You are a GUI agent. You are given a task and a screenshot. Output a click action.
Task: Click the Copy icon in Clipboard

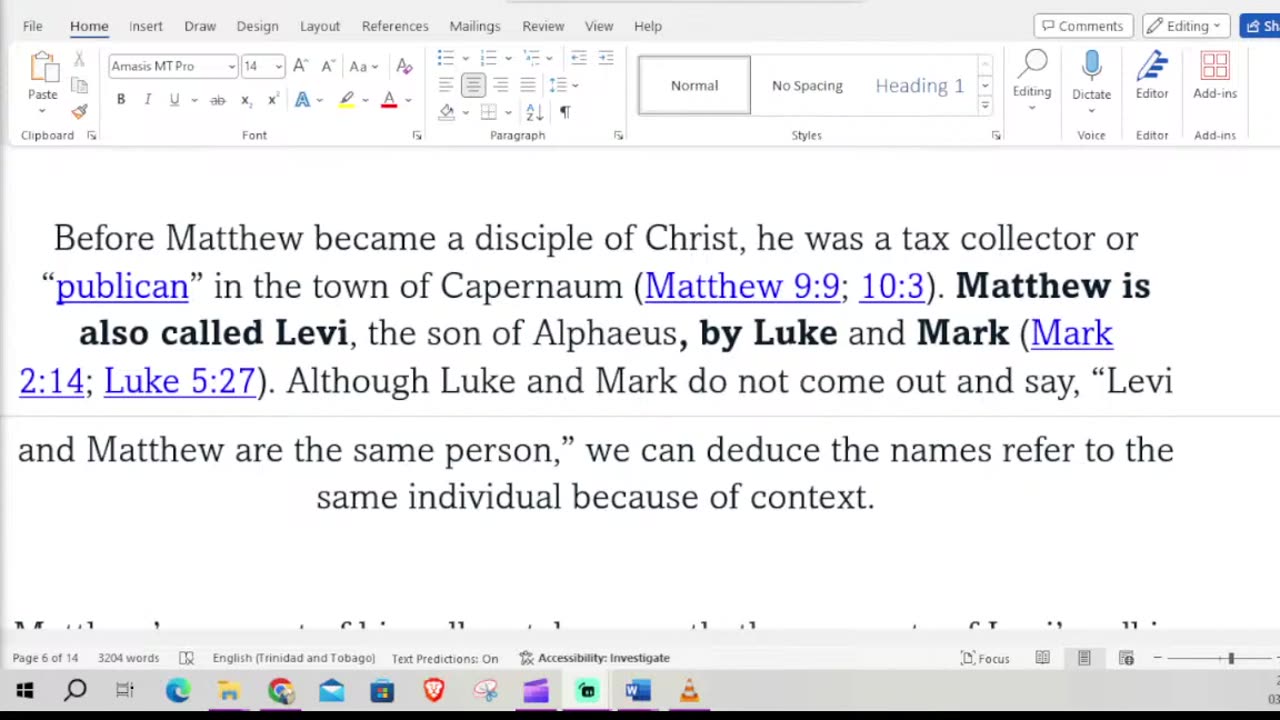pyautogui.click(x=79, y=86)
